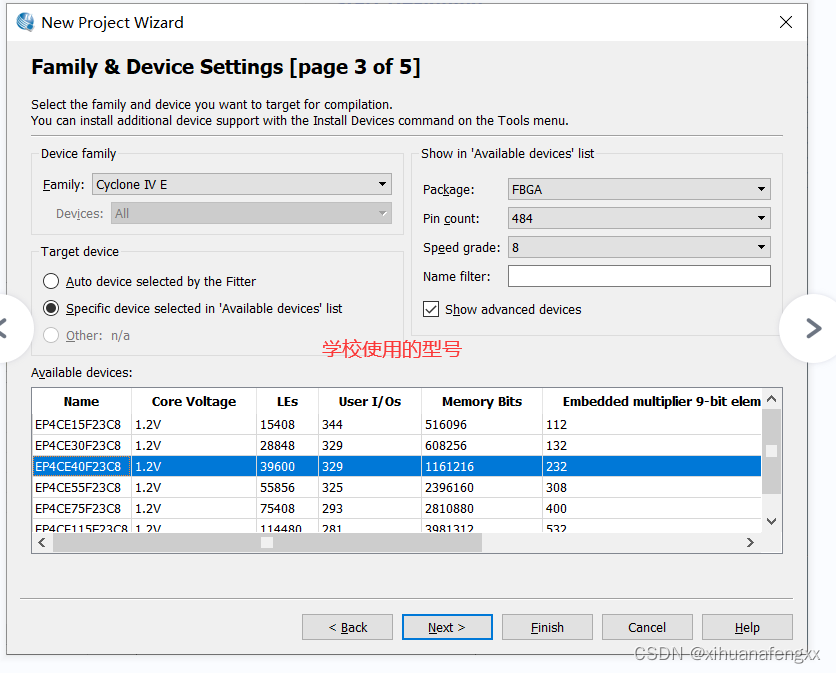Click Memory Bits value 2396160

click(449, 487)
